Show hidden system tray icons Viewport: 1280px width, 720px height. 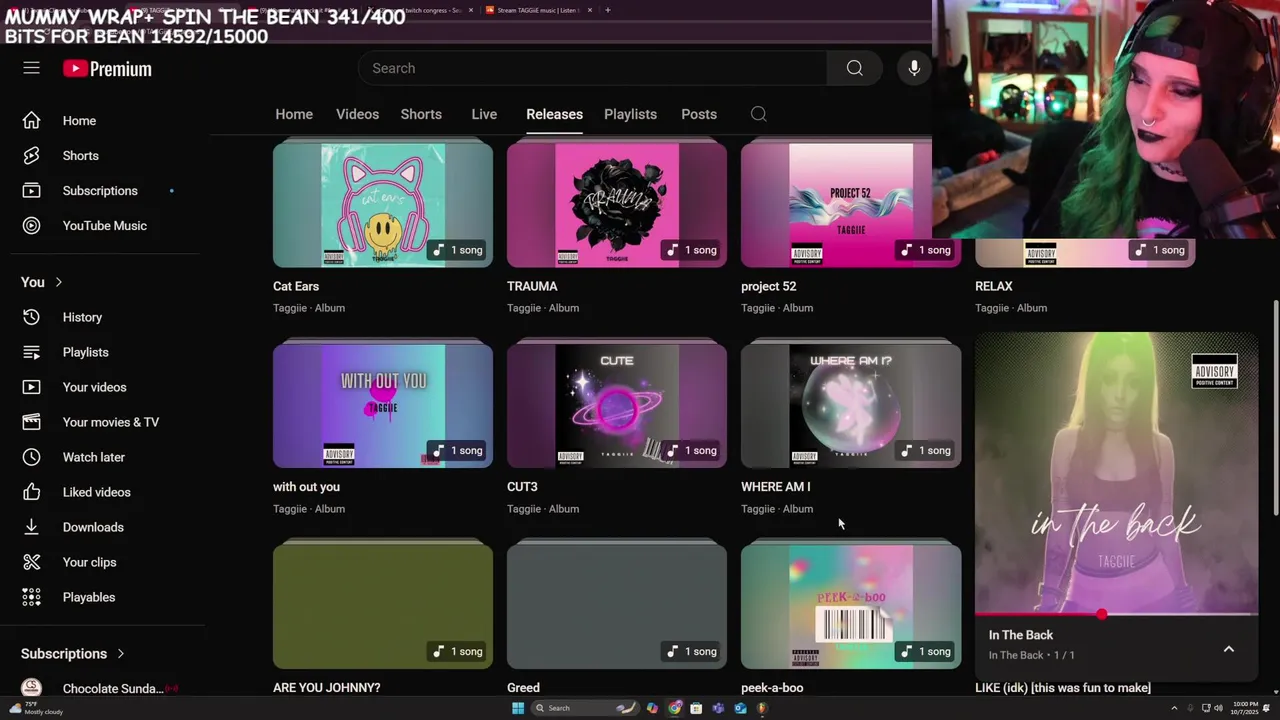tap(1174, 708)
